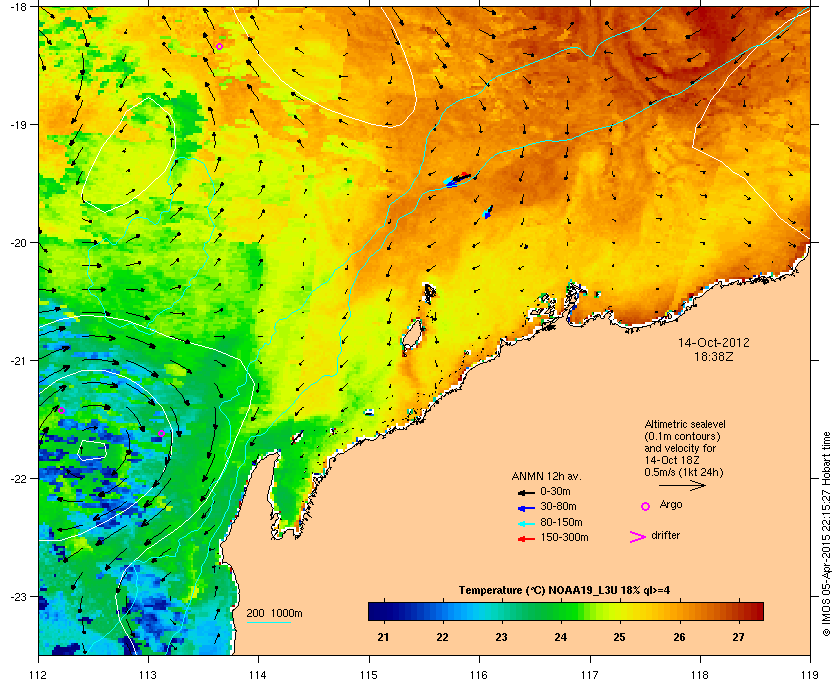The height and width of the screenshot is (680, 840).
Task: Click the longitude axis label 112
Action: 39,674
